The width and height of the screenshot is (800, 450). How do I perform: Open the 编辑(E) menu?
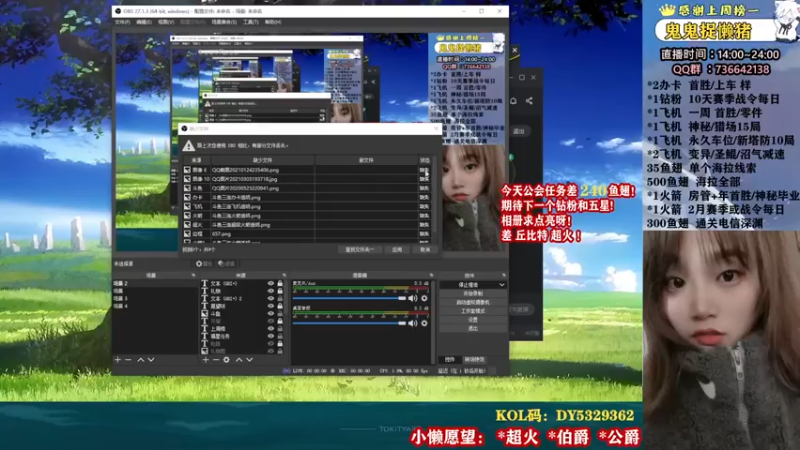pyautogui.click(x=144, y=22)
